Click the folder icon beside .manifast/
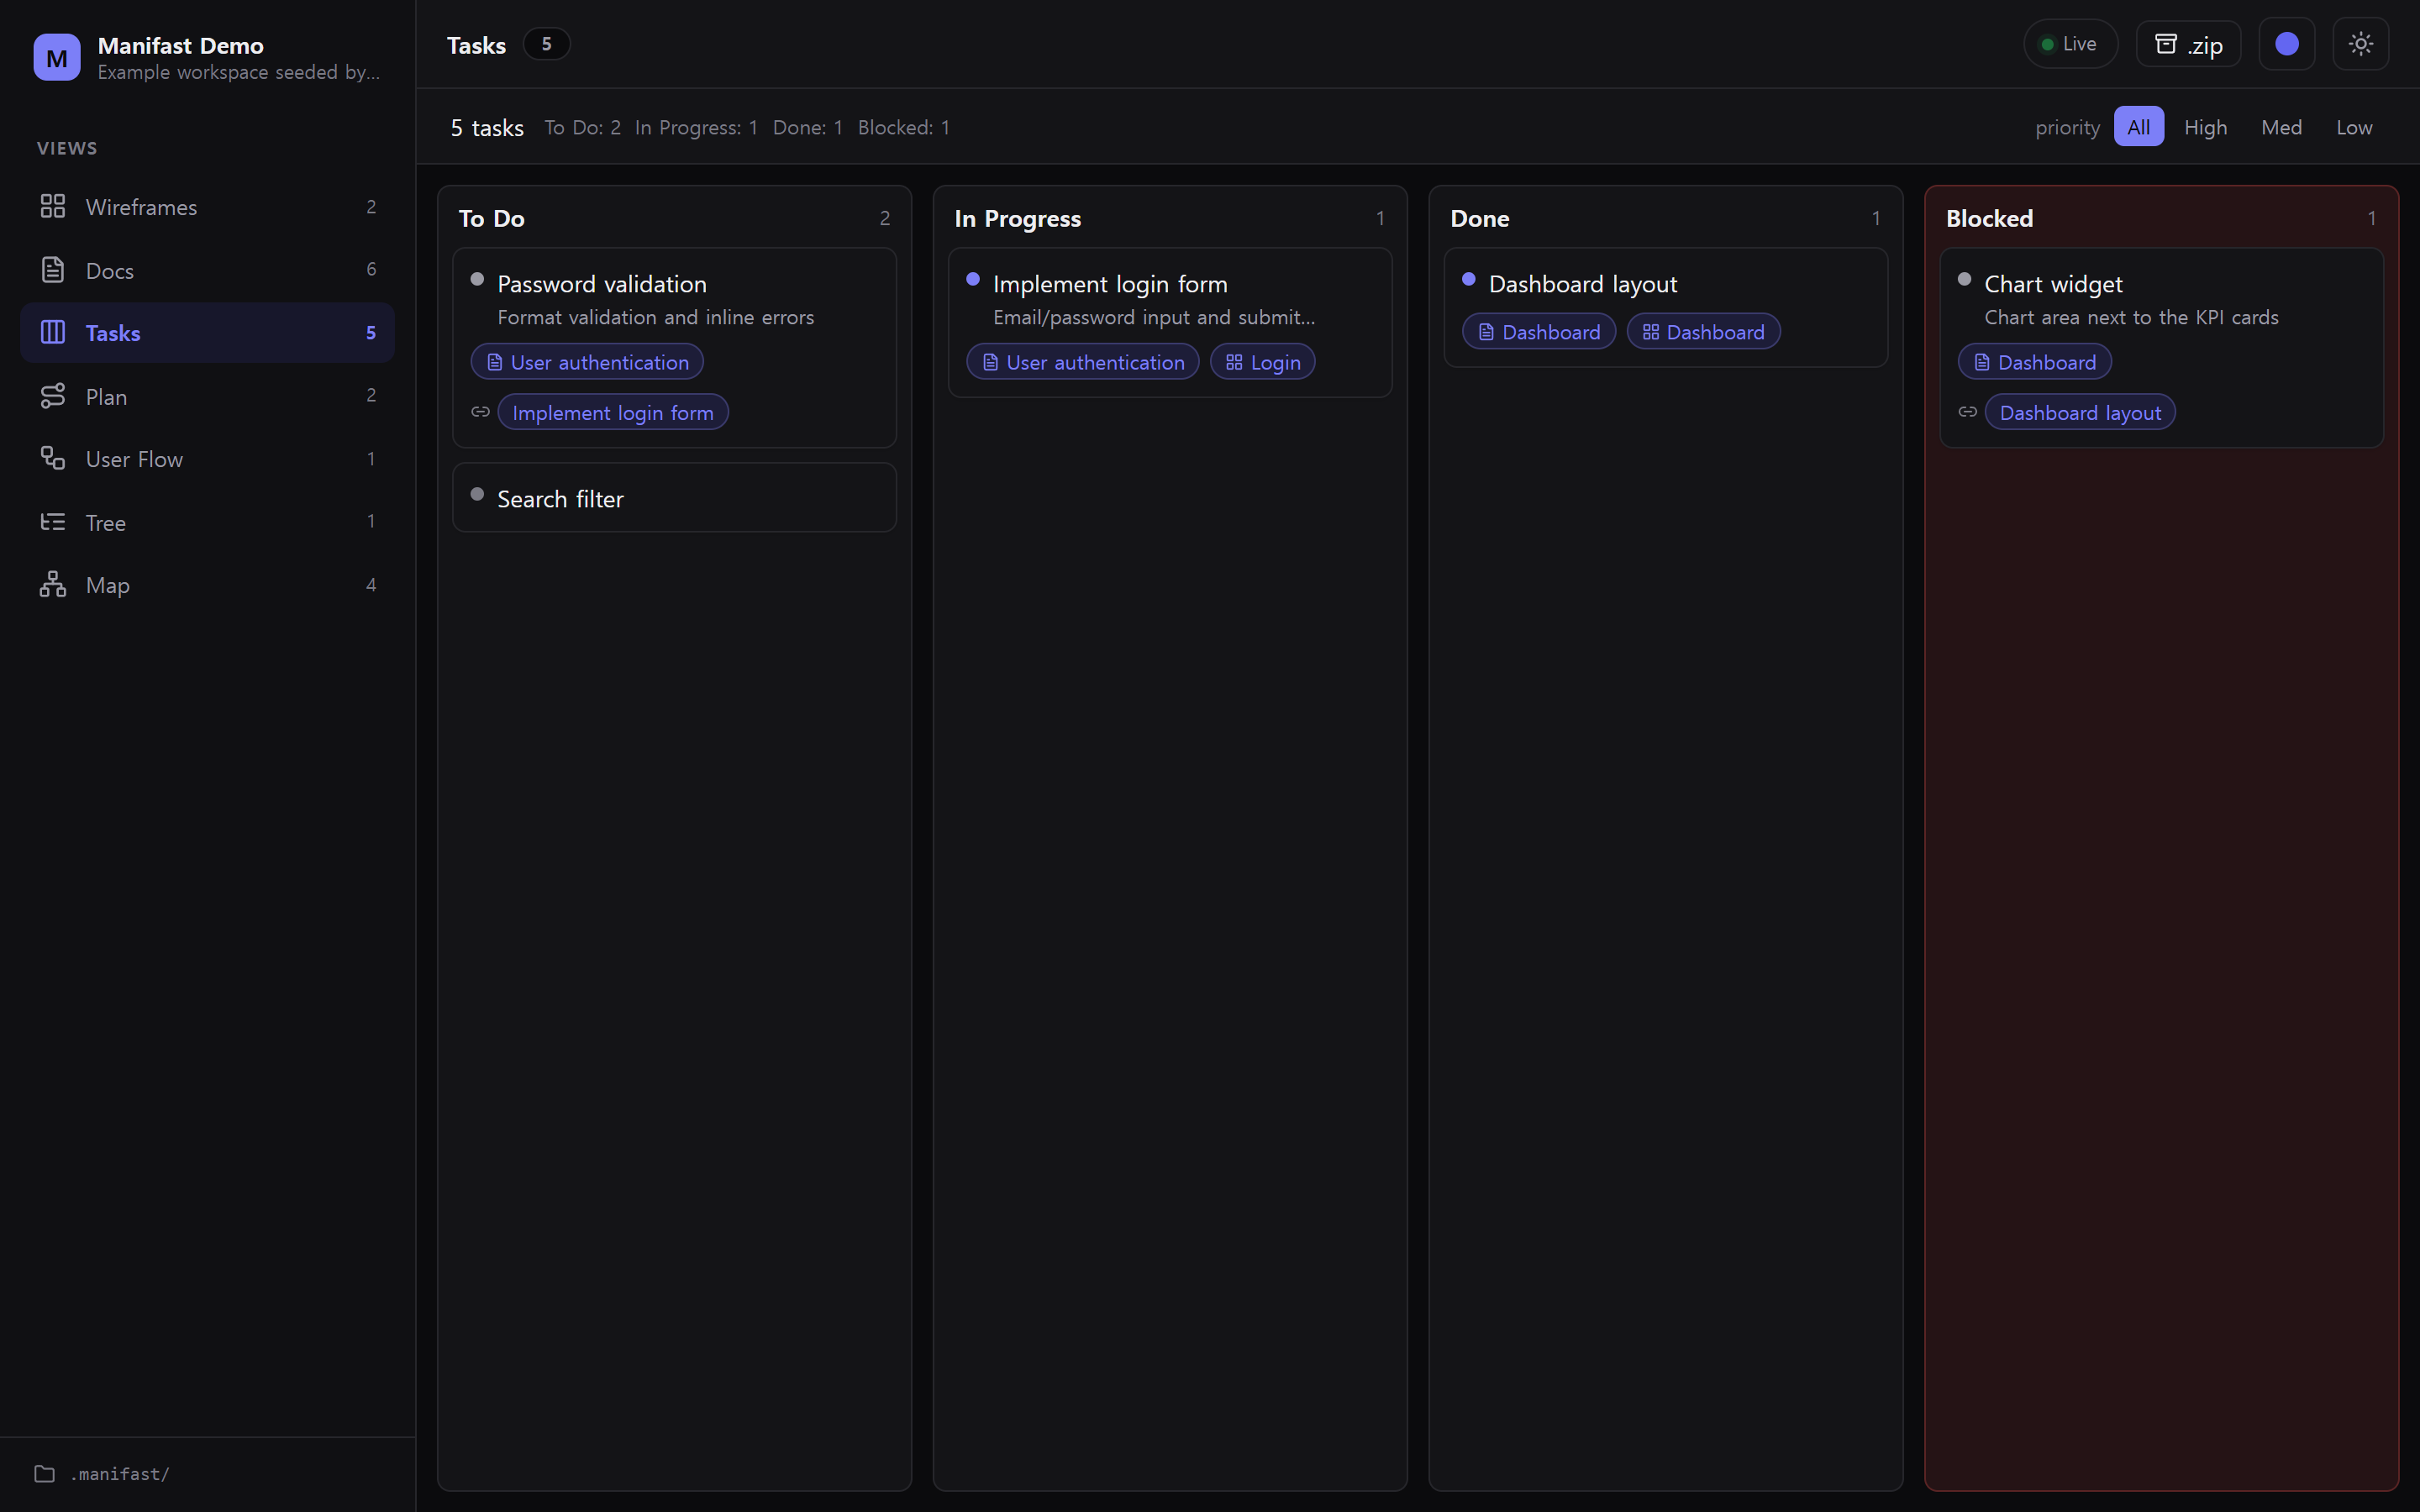2420x1512 pixels. tap(44, 1473)
